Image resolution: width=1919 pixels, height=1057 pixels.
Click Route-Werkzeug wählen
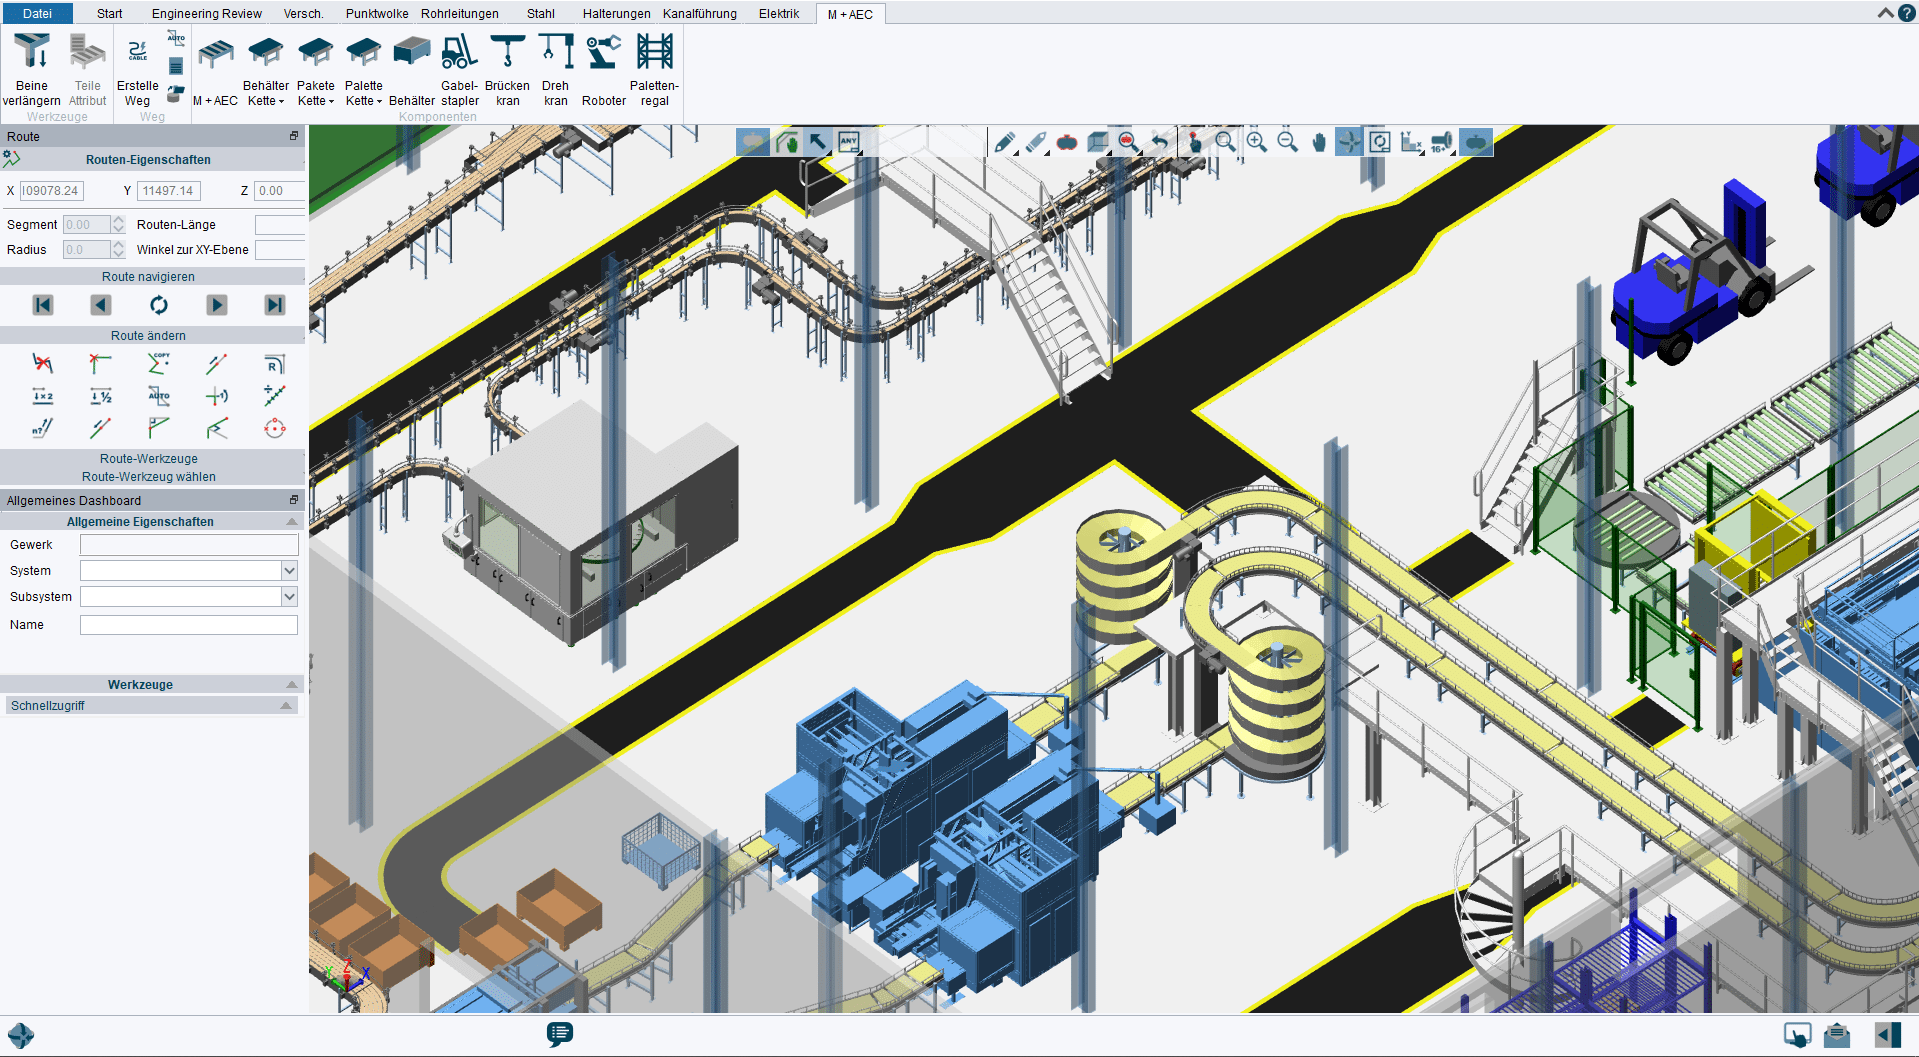click(x=149, y=477)
